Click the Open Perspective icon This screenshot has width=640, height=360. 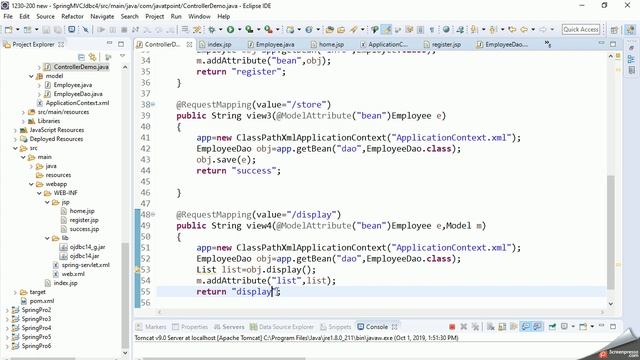tap(614, 29)
